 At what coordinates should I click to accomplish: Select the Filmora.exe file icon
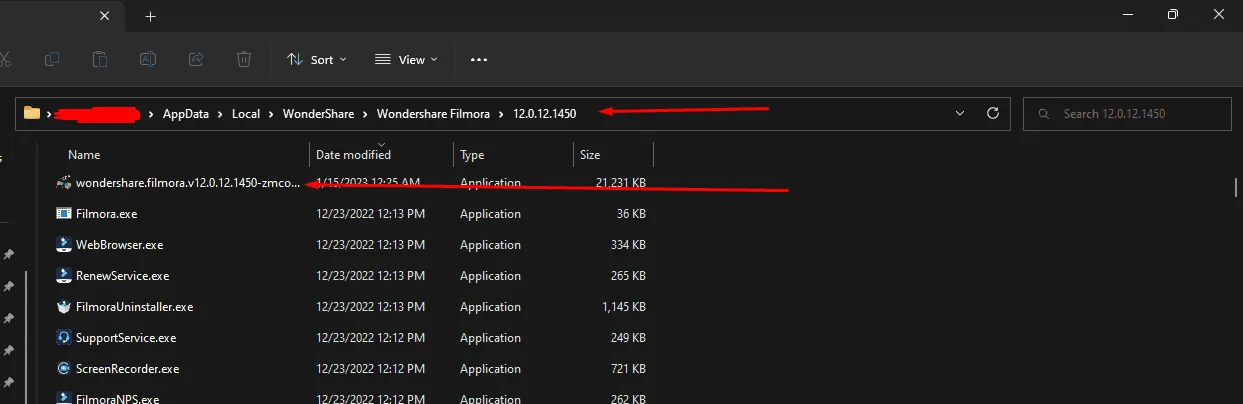point(64,214)
